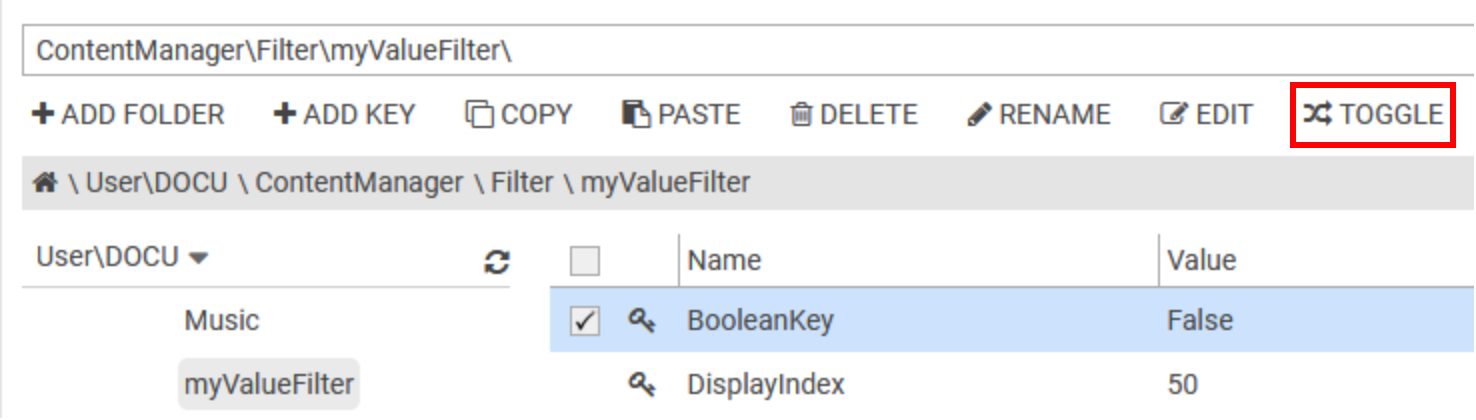The width and height of the screenshot is (1476, 420).
Task: Rename the selected key
Action: tap(1038, 115)
